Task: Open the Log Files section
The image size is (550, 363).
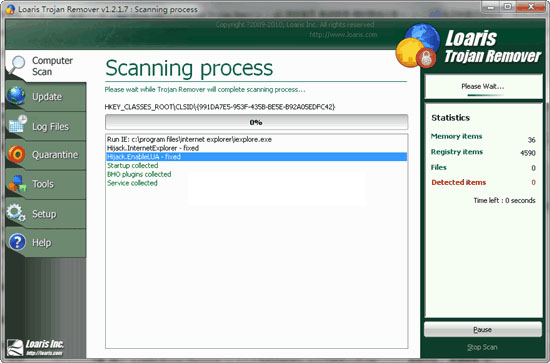Action: 46,126
